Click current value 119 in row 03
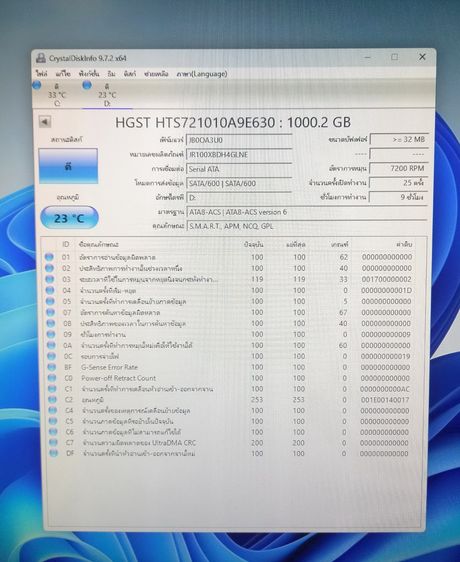This screenshot has width=460, height=562. [x=257, y=279]
